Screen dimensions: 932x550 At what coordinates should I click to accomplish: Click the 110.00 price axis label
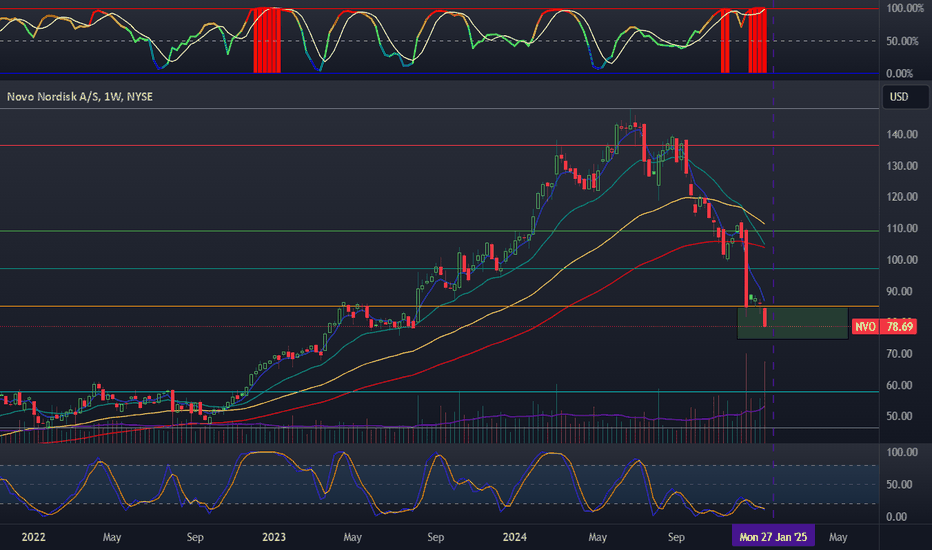(902, 228)
